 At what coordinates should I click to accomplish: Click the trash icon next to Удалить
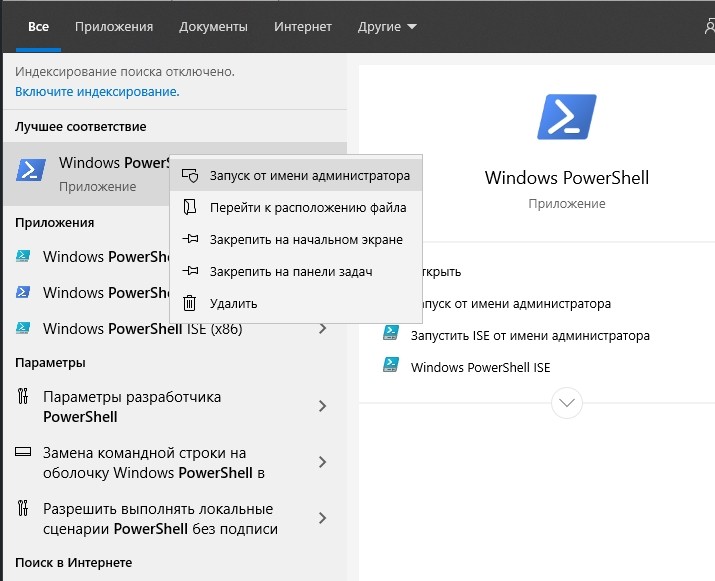(x=190, y=303)
